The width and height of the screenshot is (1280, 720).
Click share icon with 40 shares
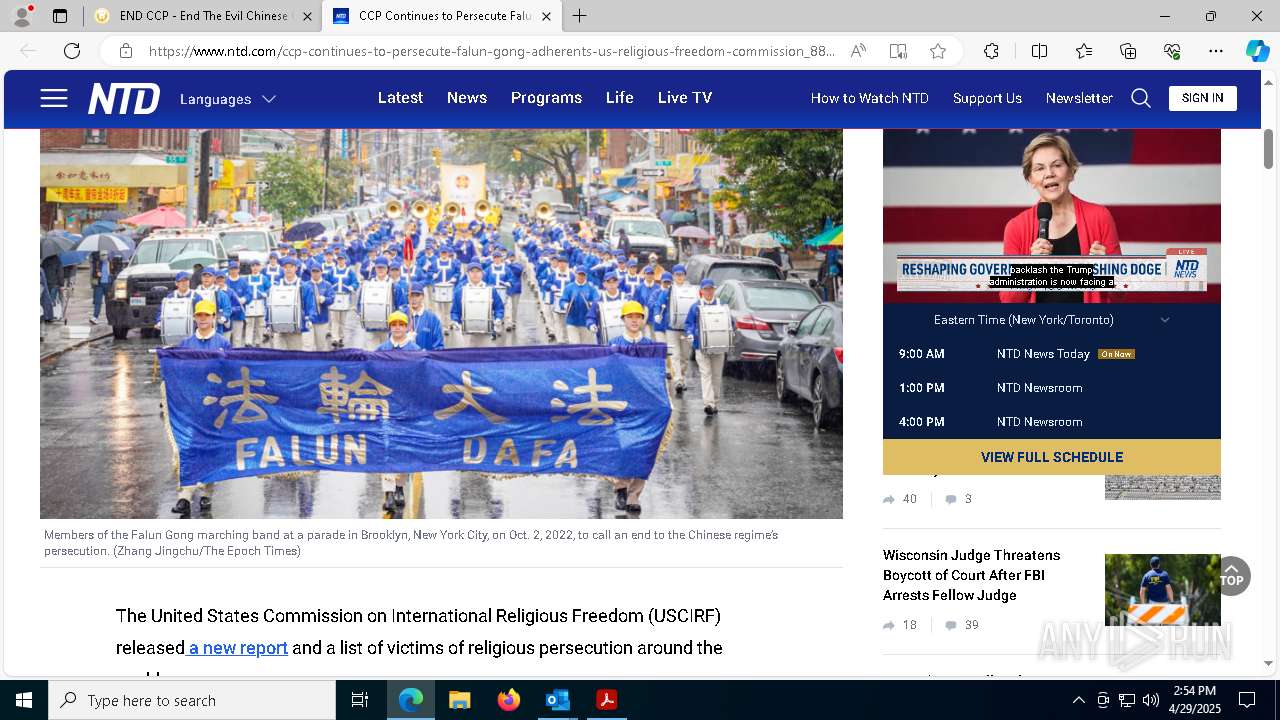[889, 499]
